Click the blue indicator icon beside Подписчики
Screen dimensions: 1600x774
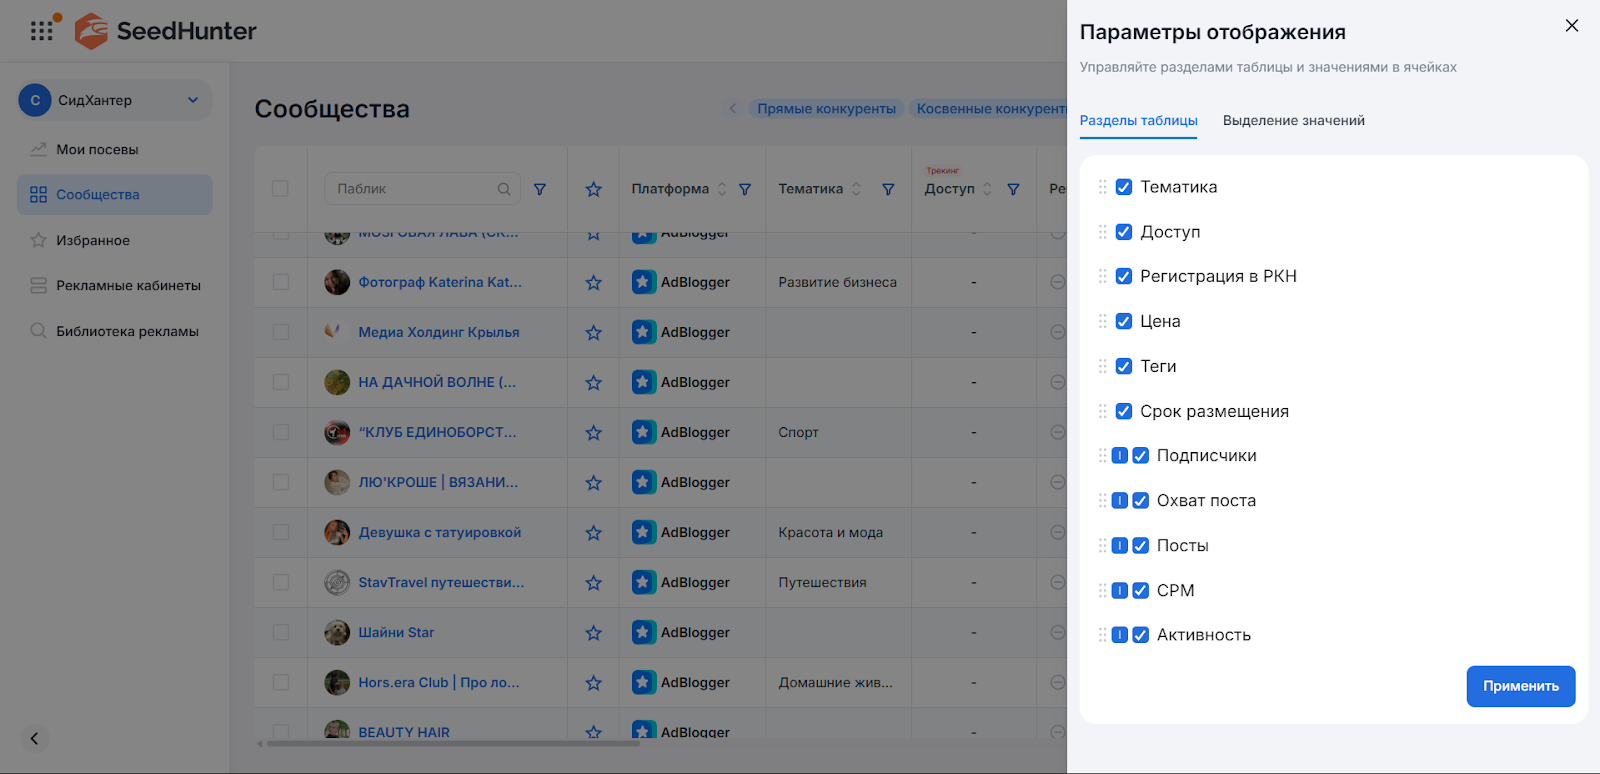click(x=1120, y=456)
